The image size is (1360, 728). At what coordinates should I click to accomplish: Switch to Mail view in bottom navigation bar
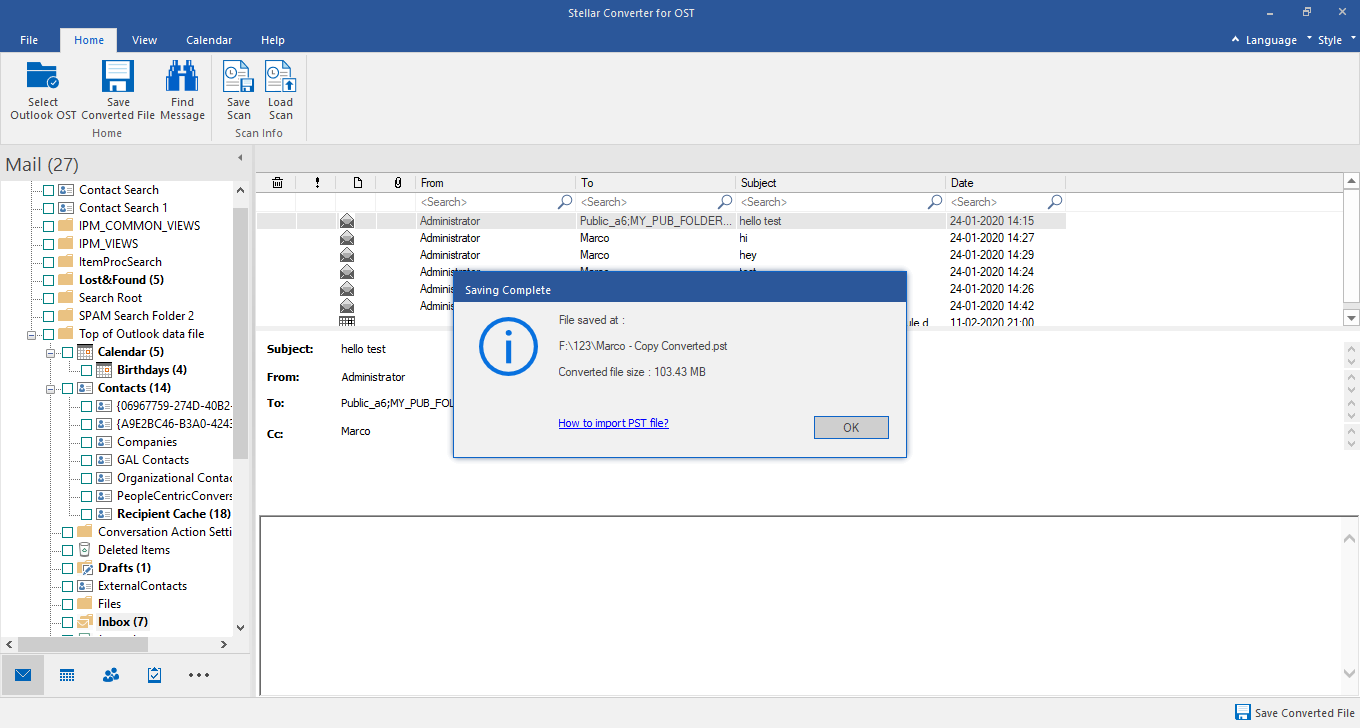(23, 675)
